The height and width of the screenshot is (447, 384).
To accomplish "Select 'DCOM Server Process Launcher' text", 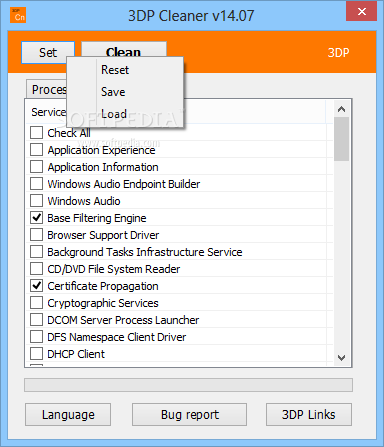I will (123, 320).
